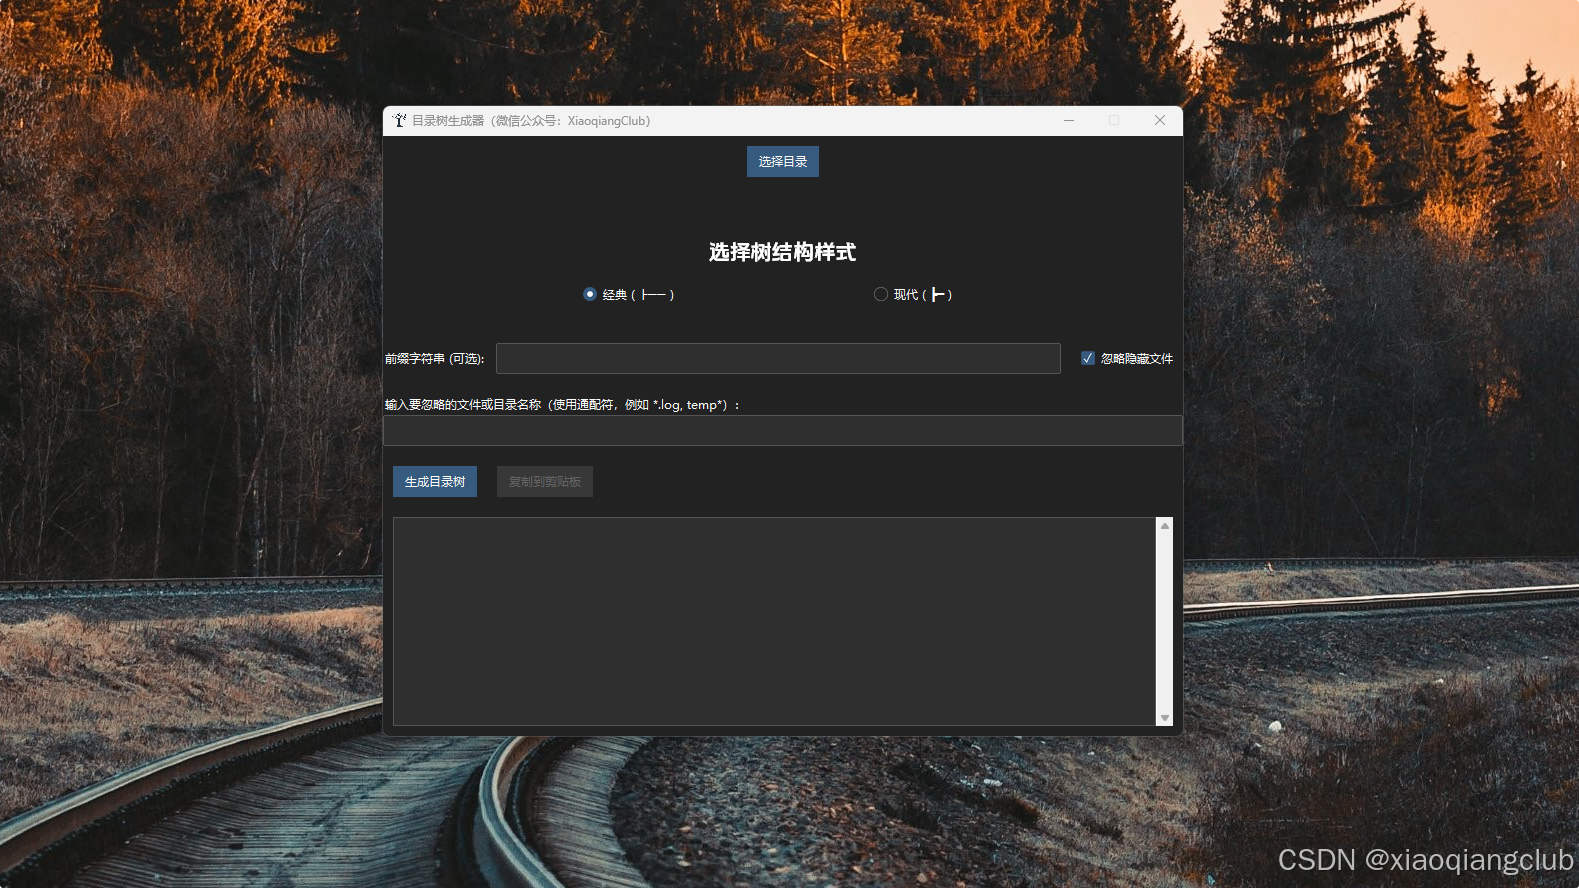
Task: Focus the 前缀字符串 input field
Action: 778,358
